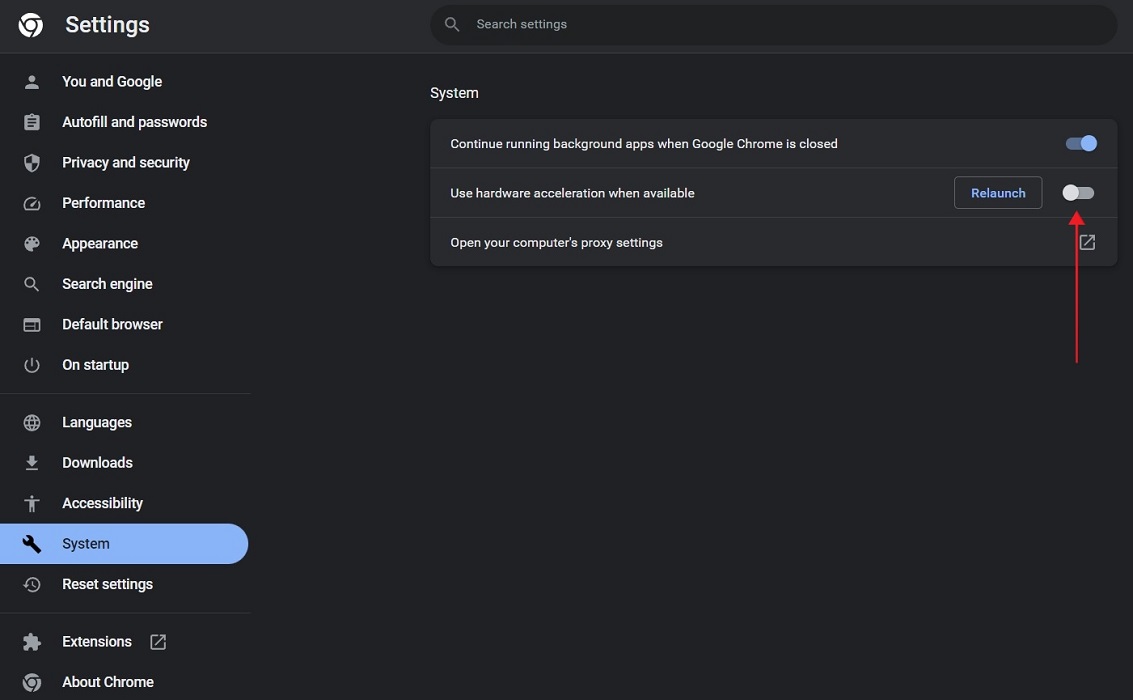The width and height of the screenshot is (1133, 700).
Task: Click the proxy settings external link icon
Action: click(x=1086, y=241)
